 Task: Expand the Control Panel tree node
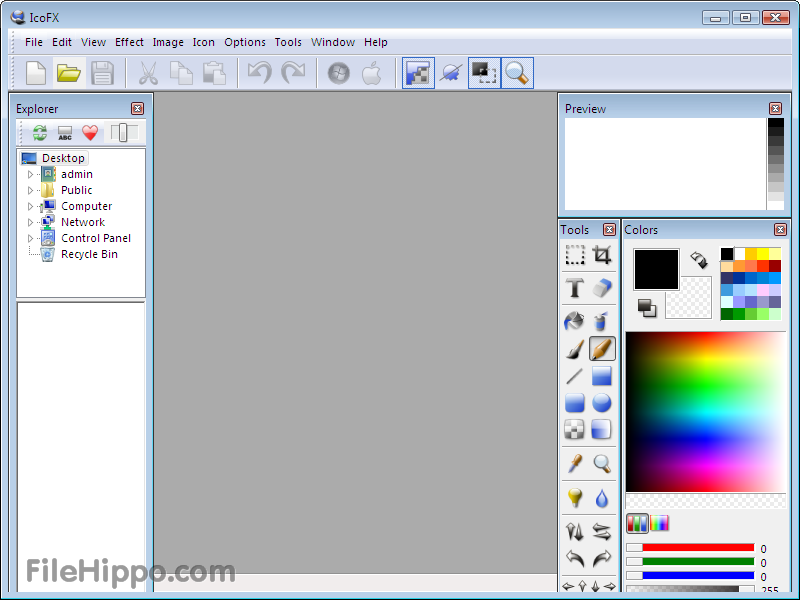[x=30, y=238]
